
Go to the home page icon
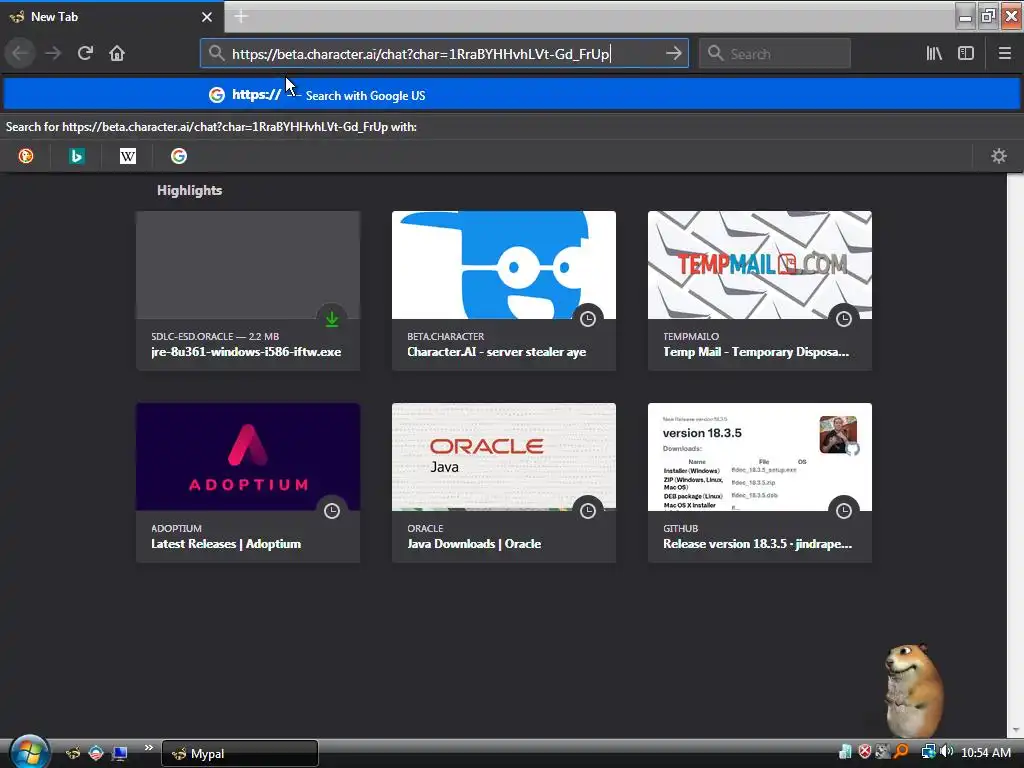pos(117,53)
